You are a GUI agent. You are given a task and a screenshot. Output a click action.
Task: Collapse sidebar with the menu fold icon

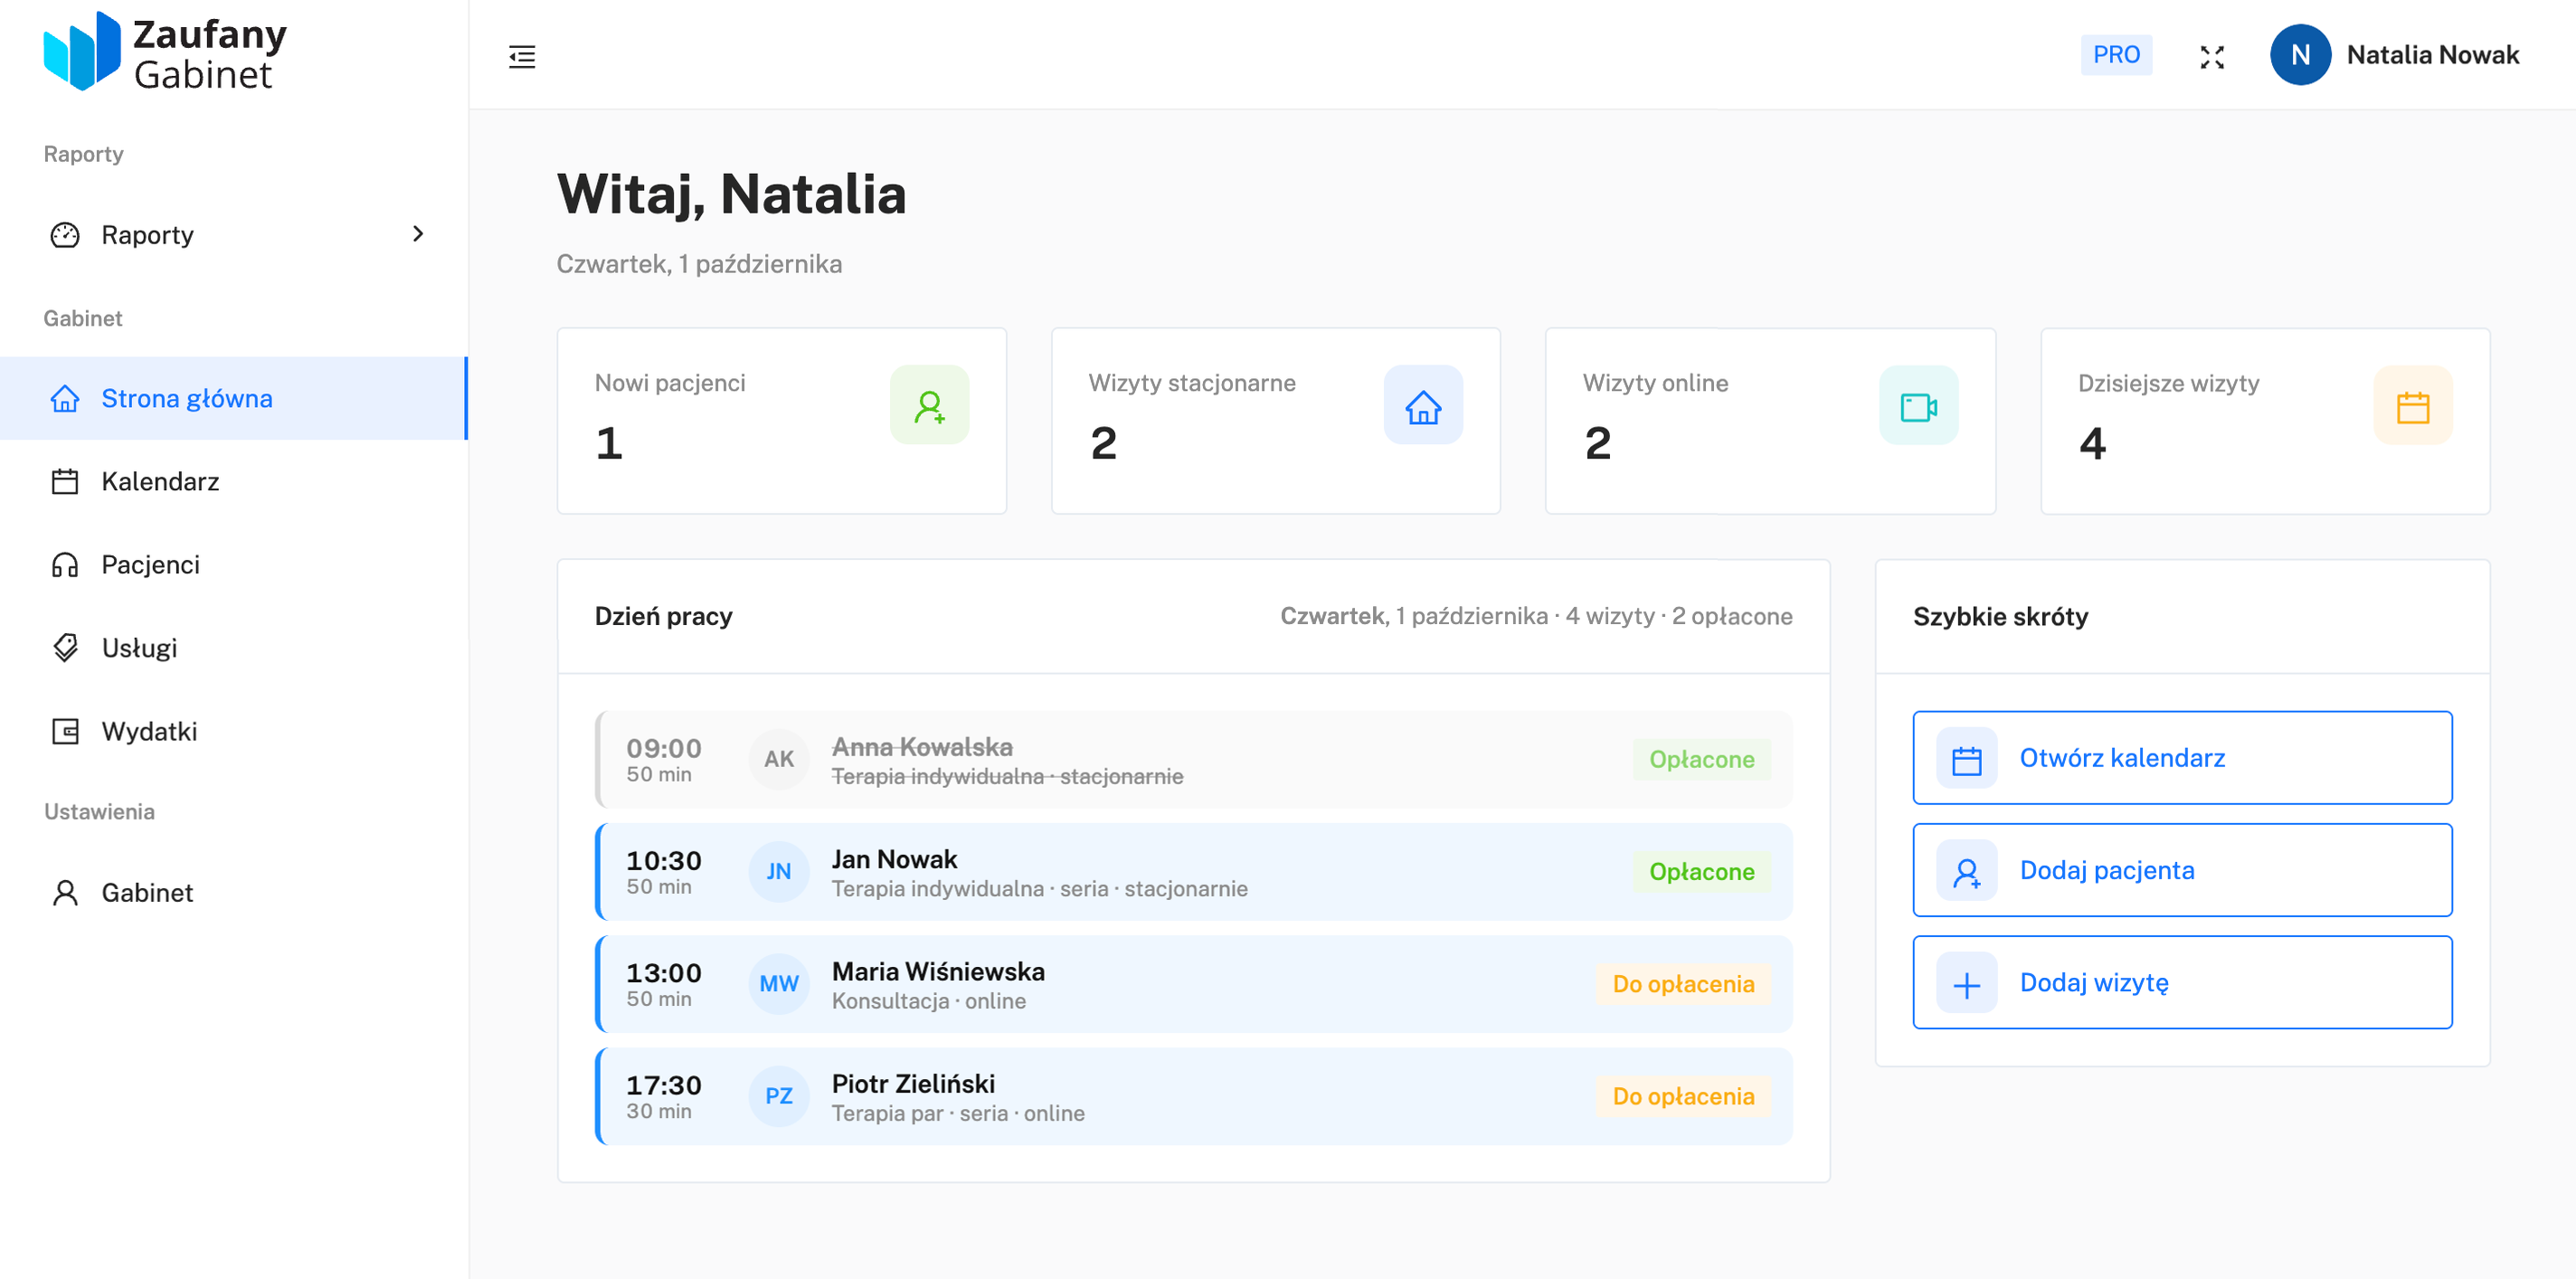(522, 56)
